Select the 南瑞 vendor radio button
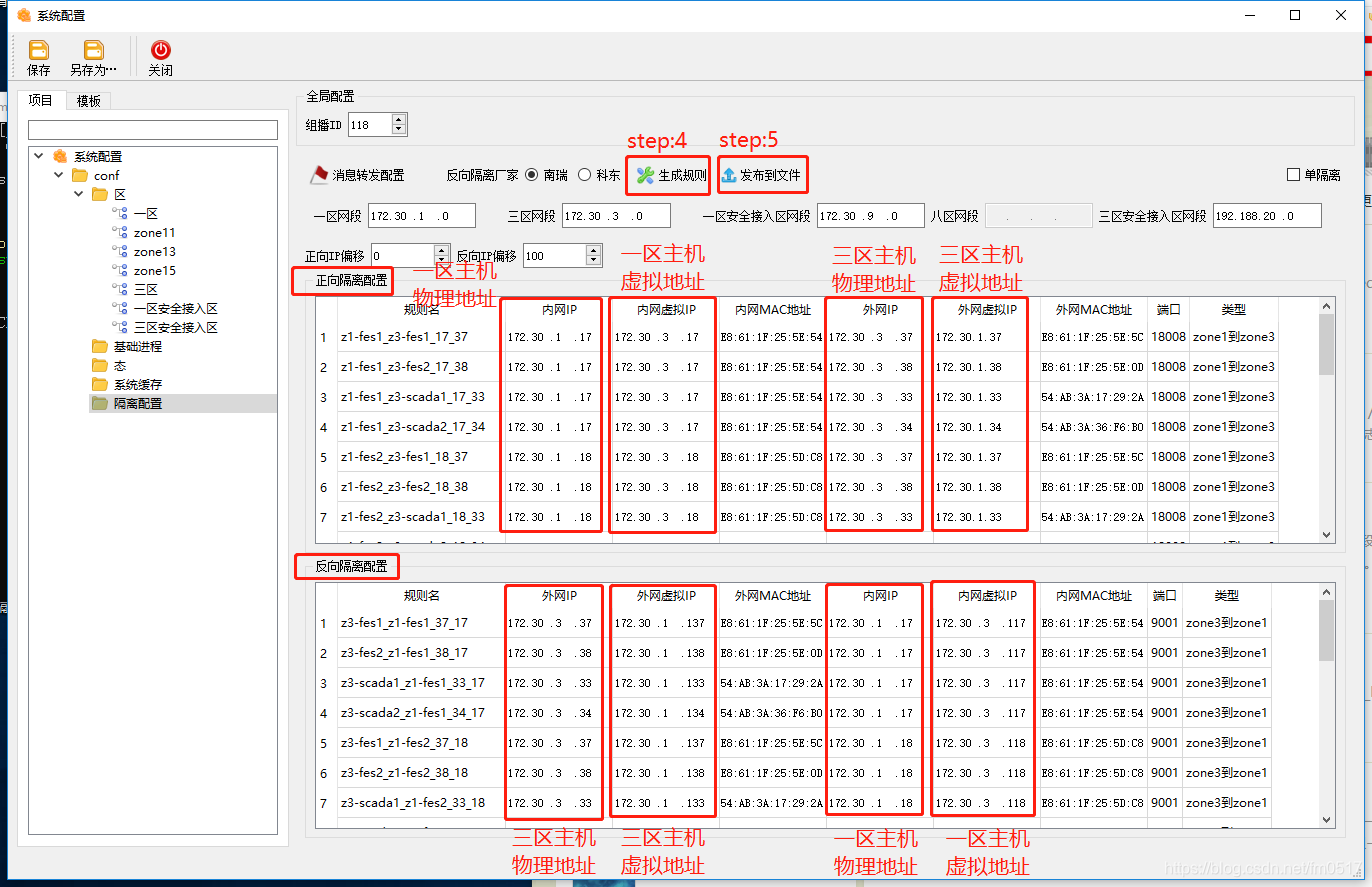The image size is (1372, 887). coord(532,175)
